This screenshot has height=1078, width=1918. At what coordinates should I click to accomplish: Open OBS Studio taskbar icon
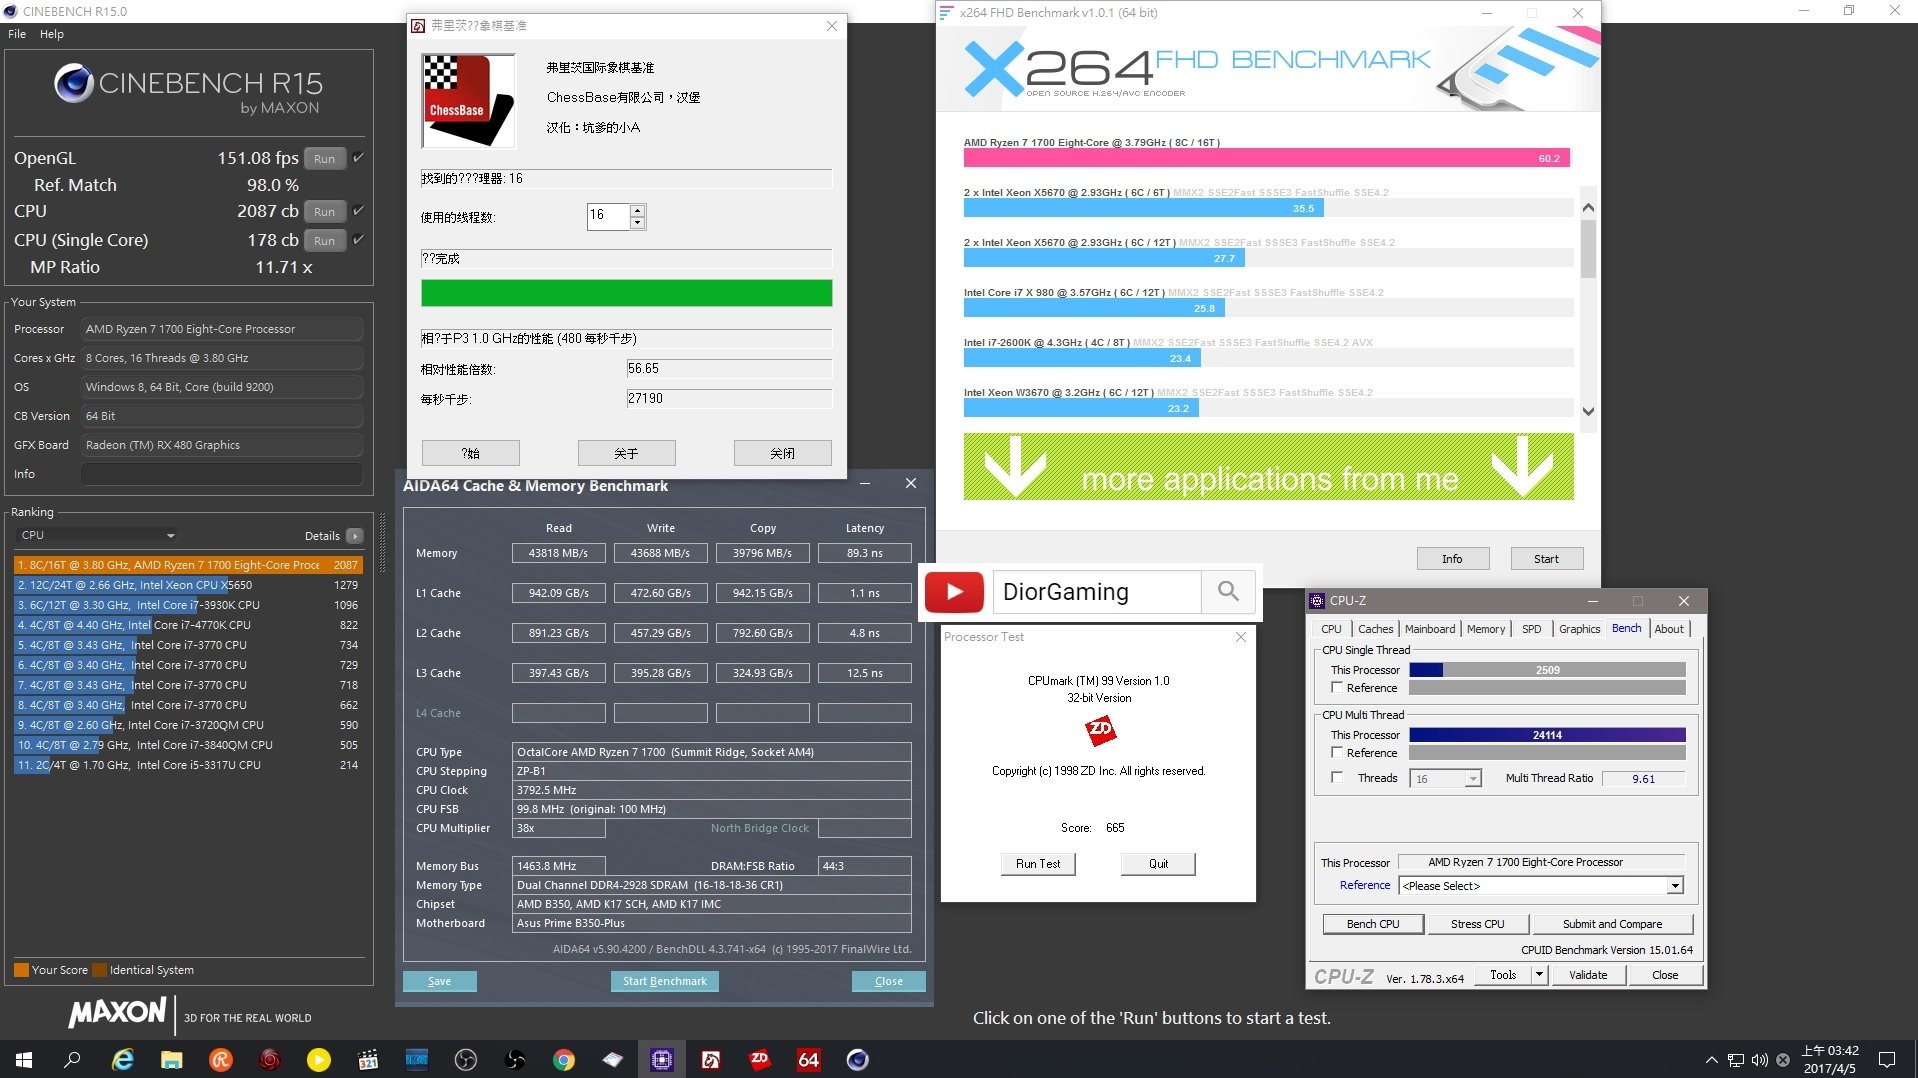coord(465,1059)
